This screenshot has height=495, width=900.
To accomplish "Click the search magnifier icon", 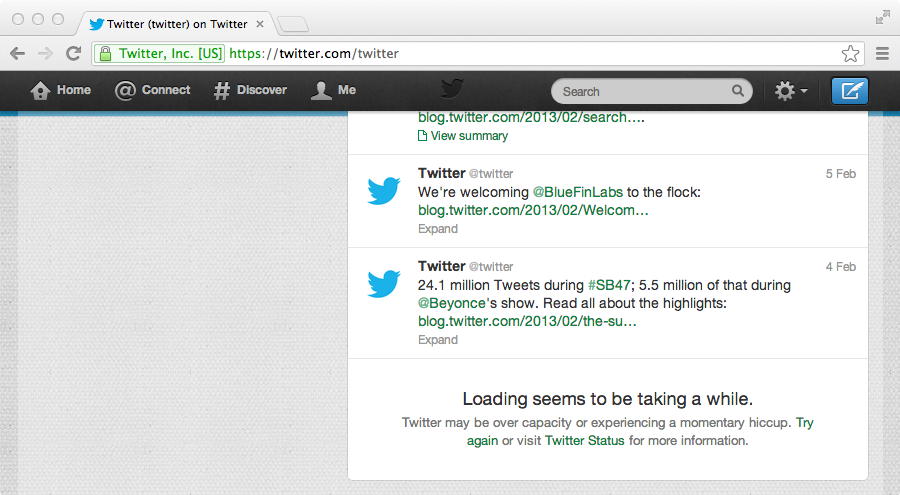I will [738, 91].
